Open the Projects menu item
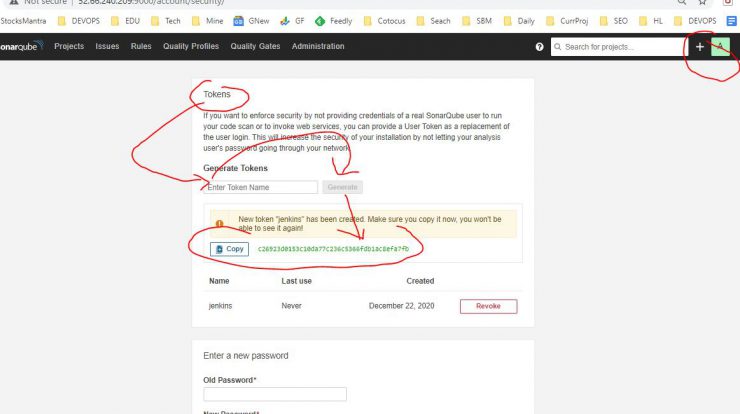Screen dimensions: 740x414 69,46
